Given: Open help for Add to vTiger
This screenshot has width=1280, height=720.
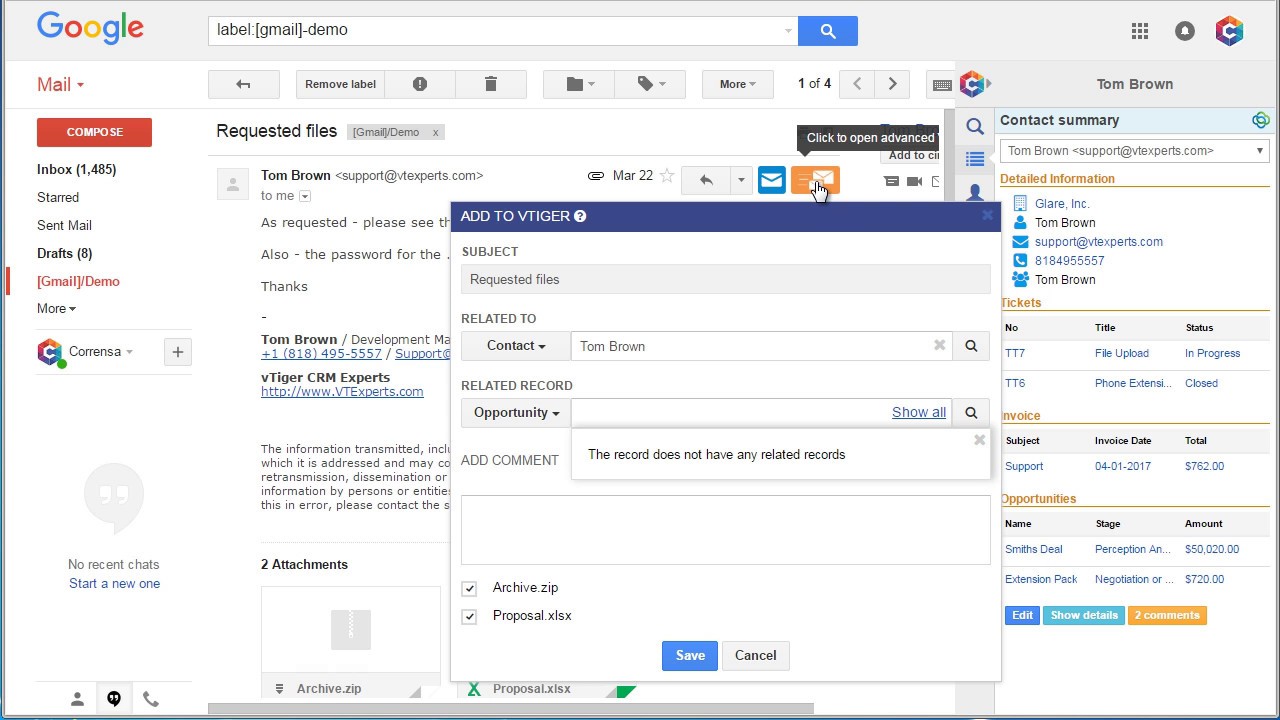Looking at the screenshot, I should (580, 216).
